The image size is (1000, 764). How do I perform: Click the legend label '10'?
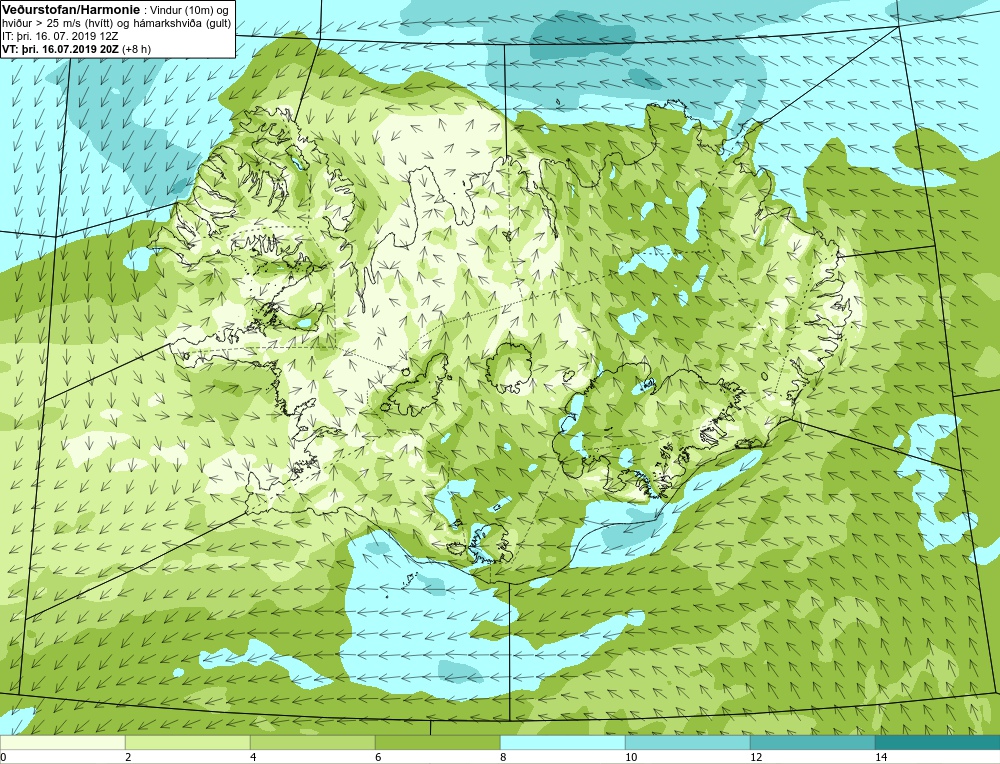pyautogui.click(x=631, y=757)
